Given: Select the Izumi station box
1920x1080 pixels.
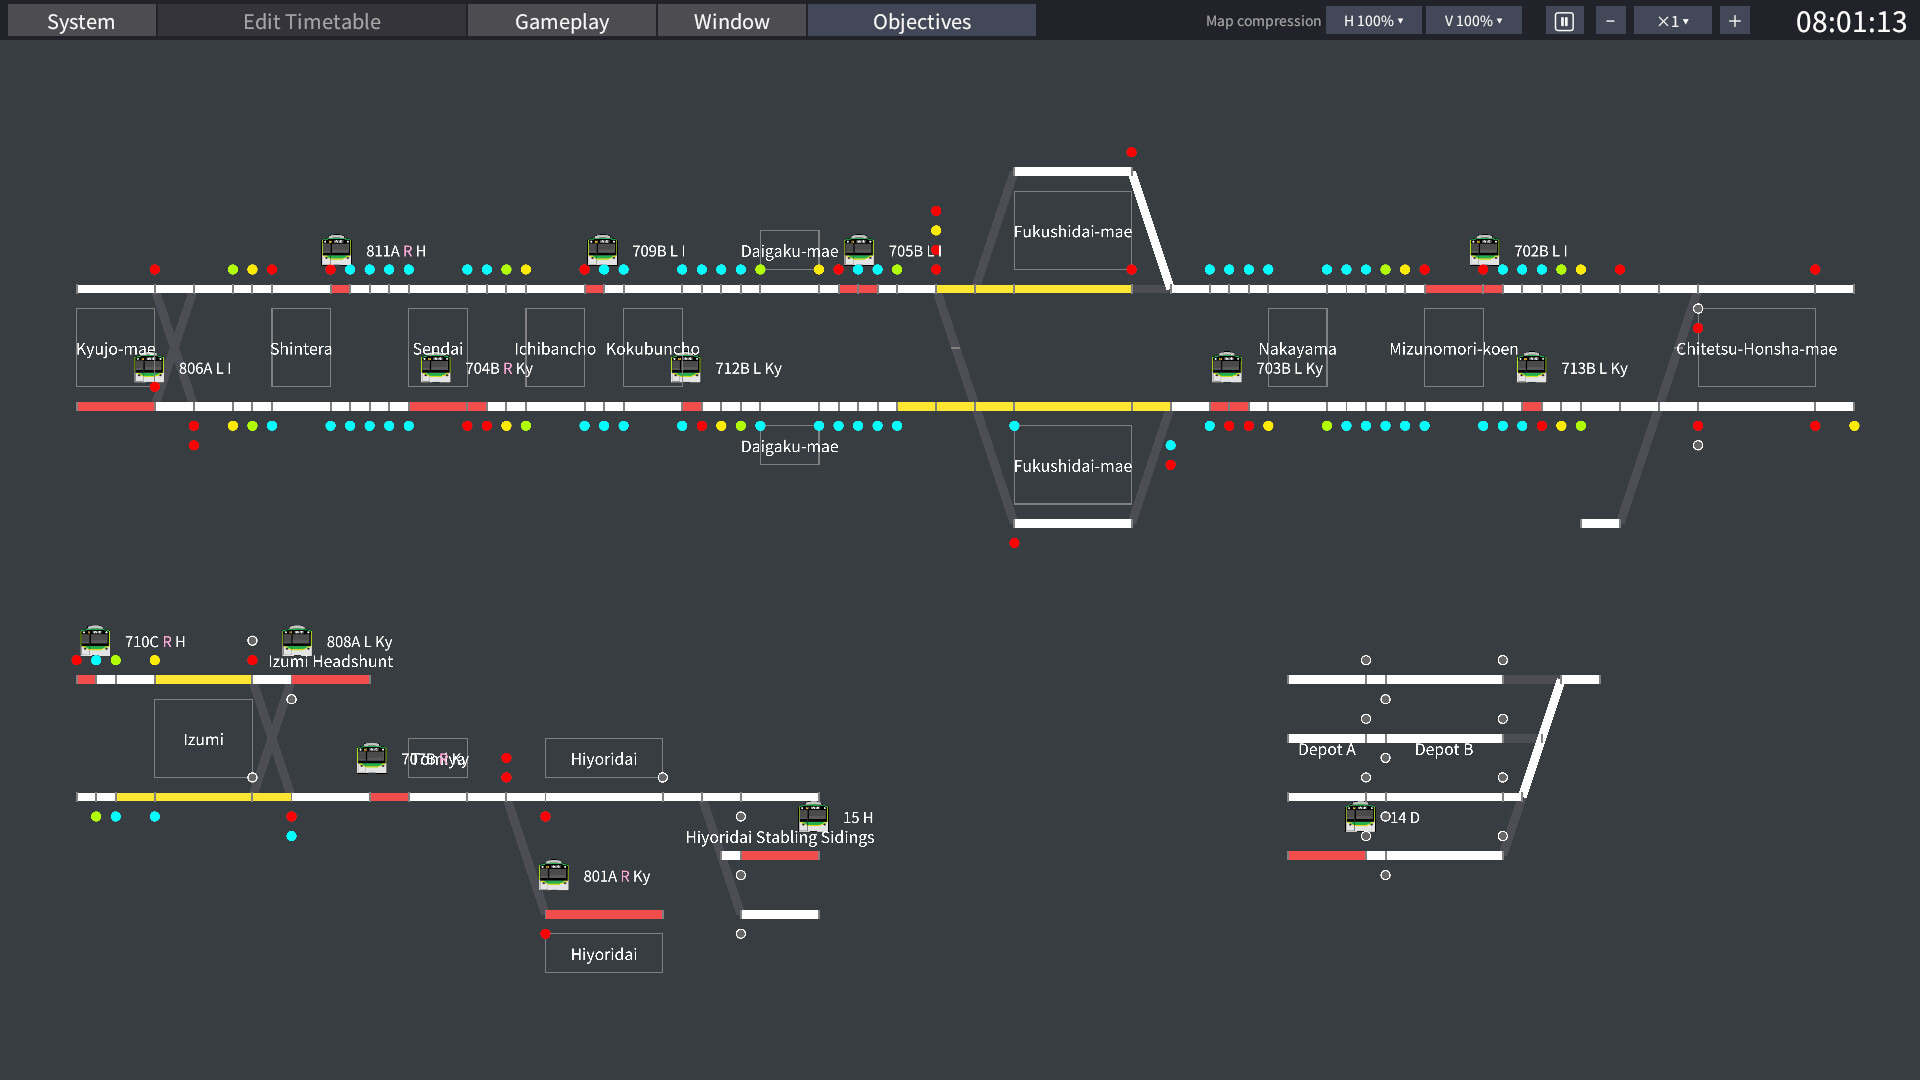Looking at the screenshot, I should click(x=203, y=739).
